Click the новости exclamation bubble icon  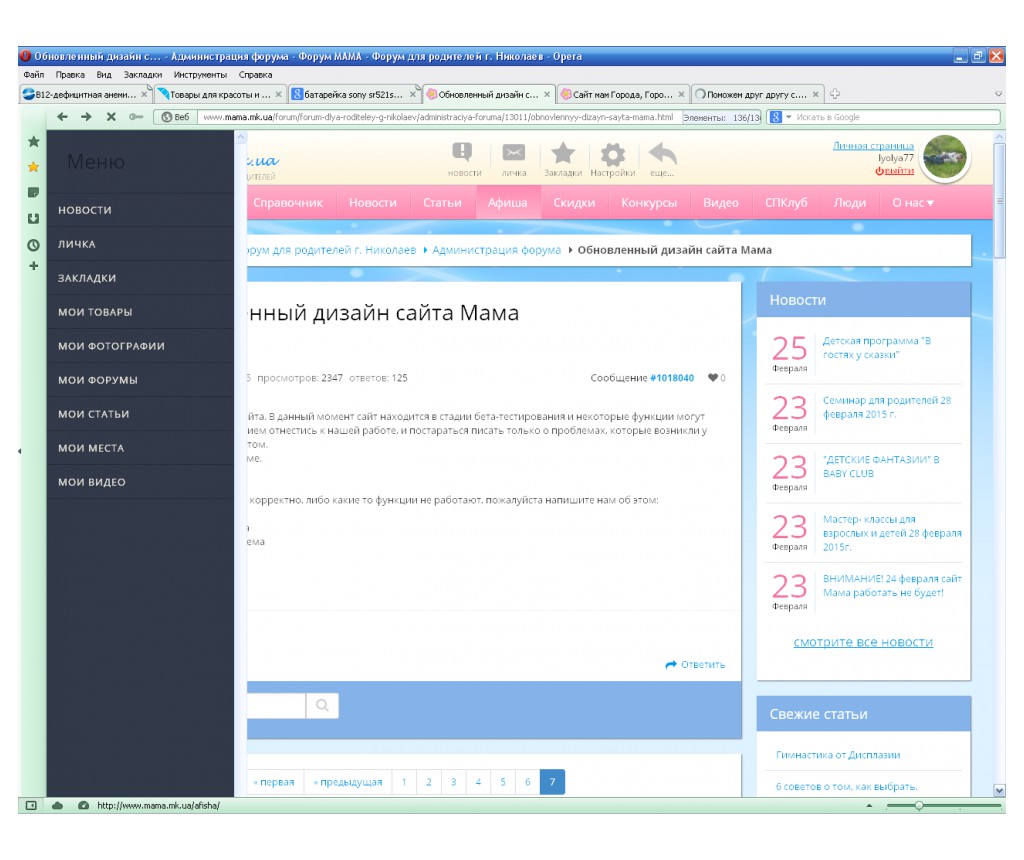point(463,153)
